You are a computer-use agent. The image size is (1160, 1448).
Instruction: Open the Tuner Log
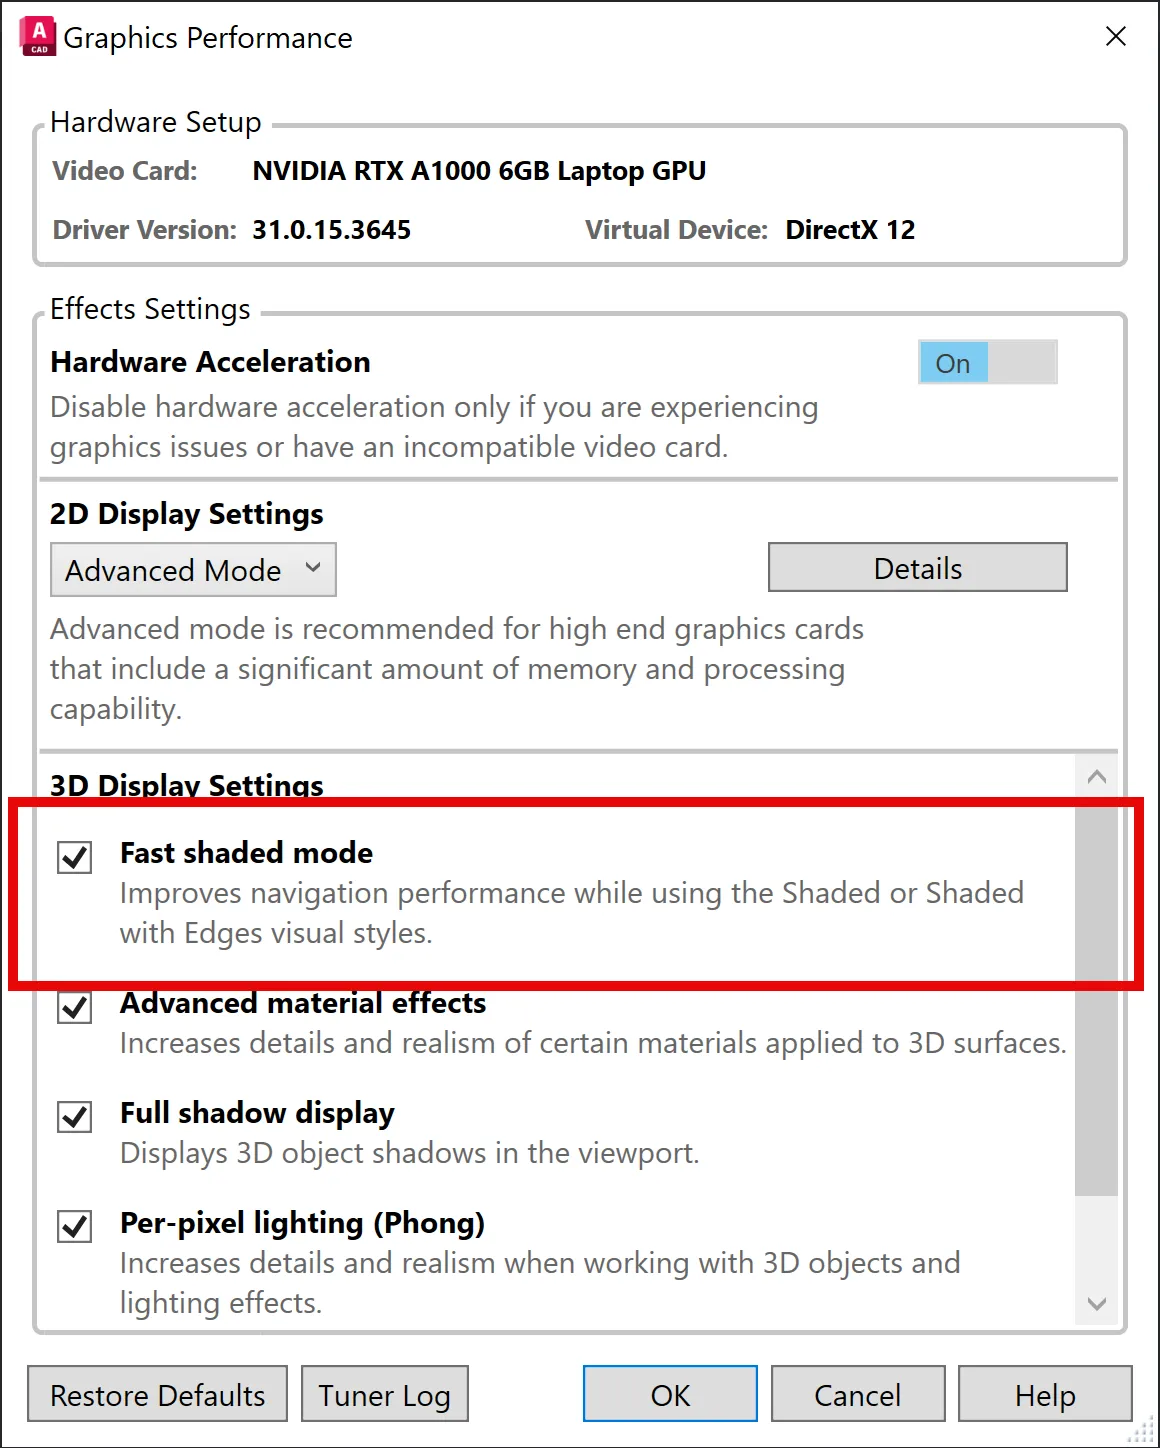[384, 1394]
